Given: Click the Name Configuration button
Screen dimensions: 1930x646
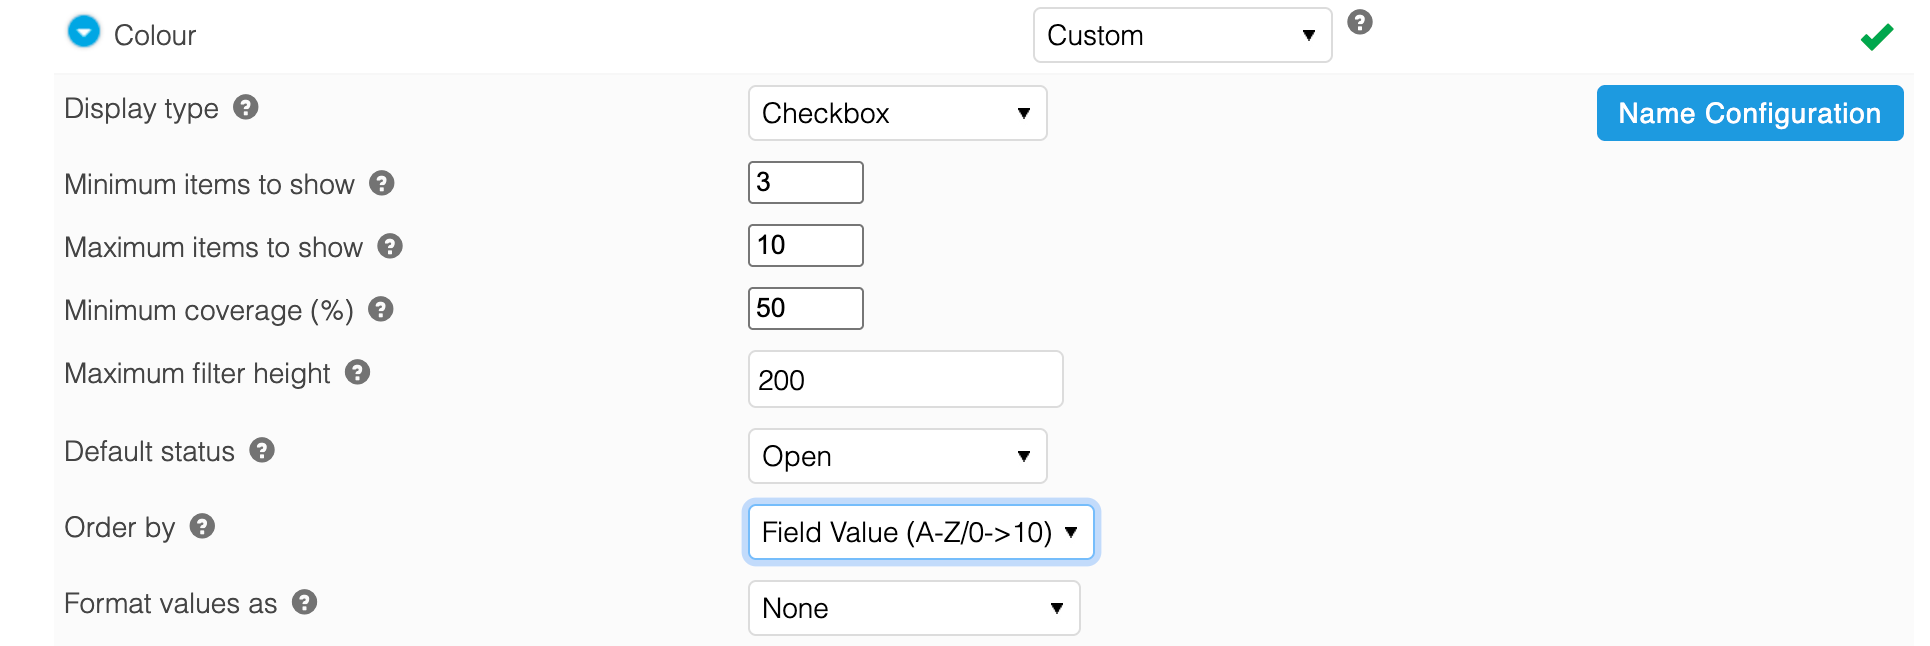Looking at the screenshot, I should coord(1749,113).
